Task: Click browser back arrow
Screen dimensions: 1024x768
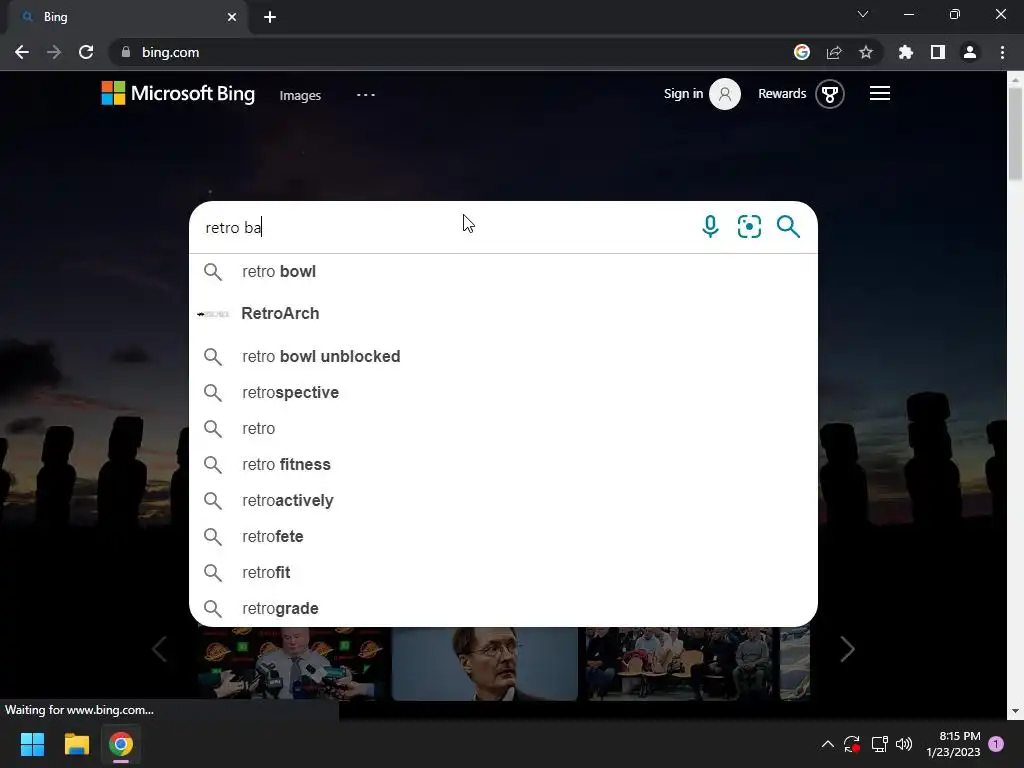Action: point(22,52)
